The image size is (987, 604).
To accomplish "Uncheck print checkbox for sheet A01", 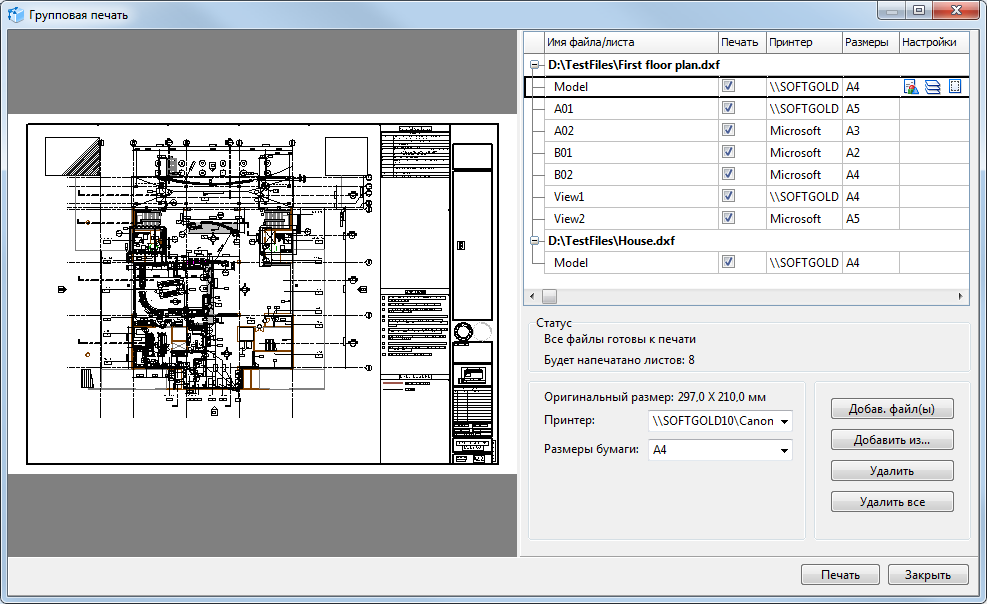I will [x=729, y=108].
